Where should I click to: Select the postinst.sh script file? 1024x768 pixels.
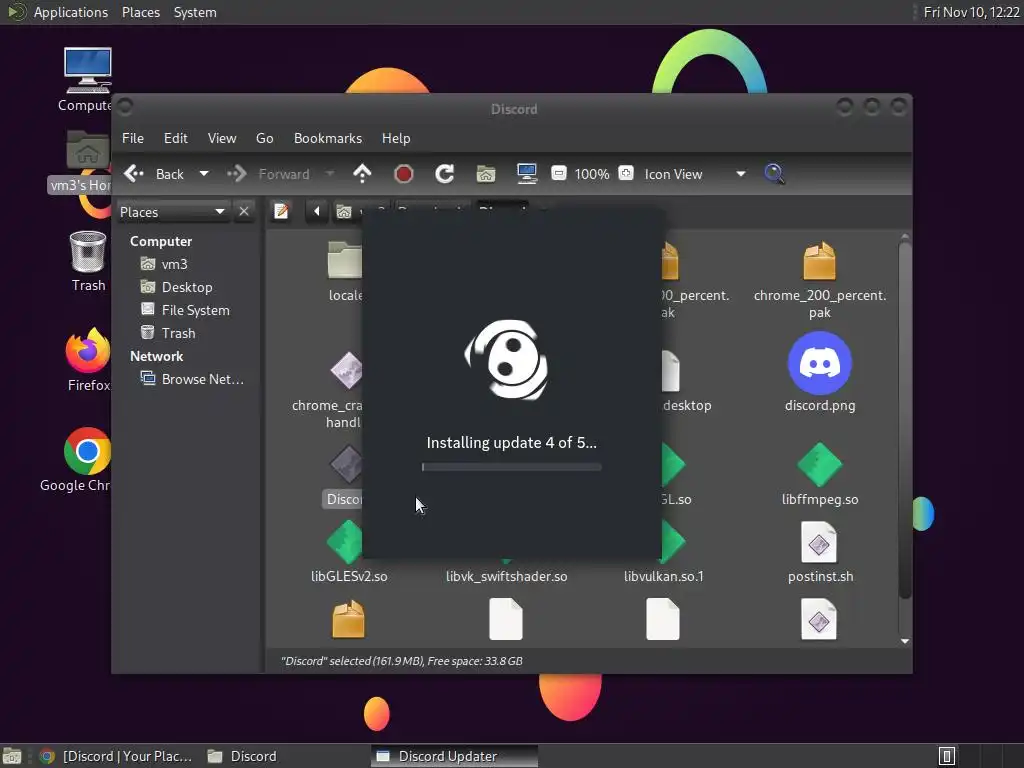coord(820,552)
